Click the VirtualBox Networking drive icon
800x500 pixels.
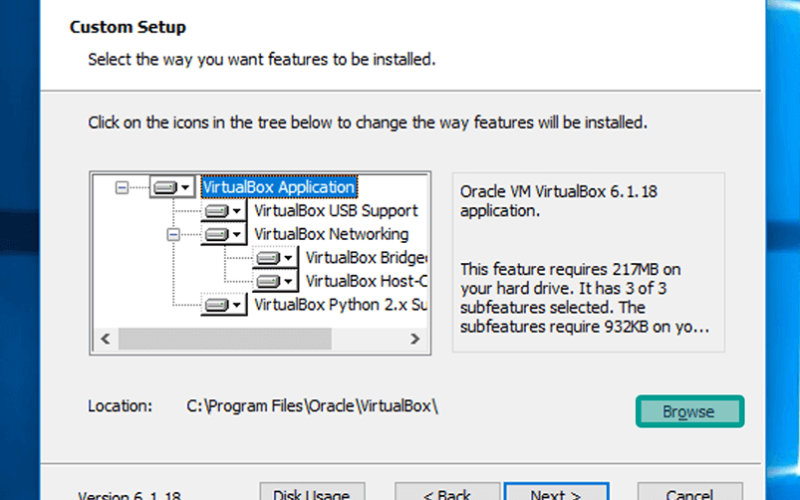pos(217,234)
